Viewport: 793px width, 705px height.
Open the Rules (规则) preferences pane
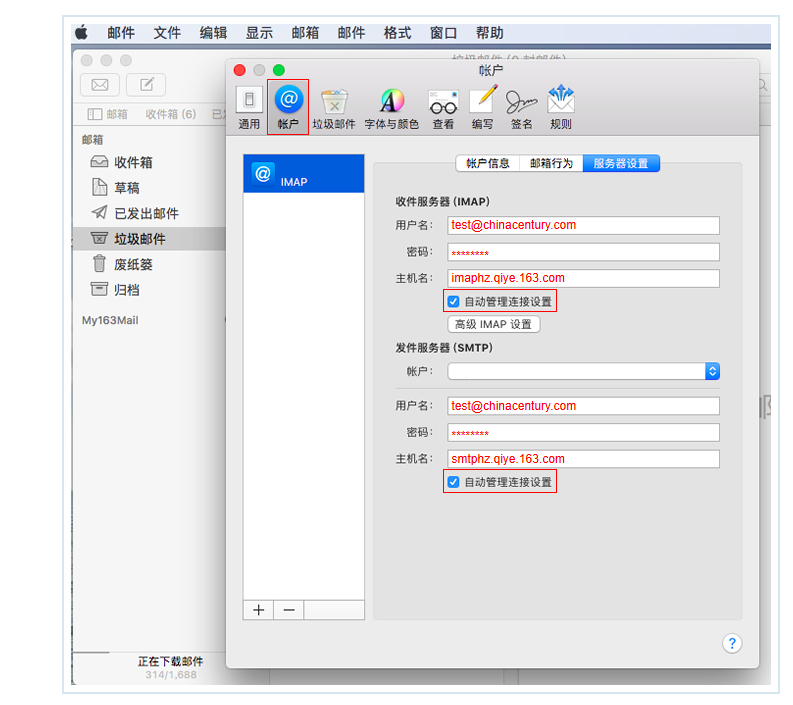point(561,108)
